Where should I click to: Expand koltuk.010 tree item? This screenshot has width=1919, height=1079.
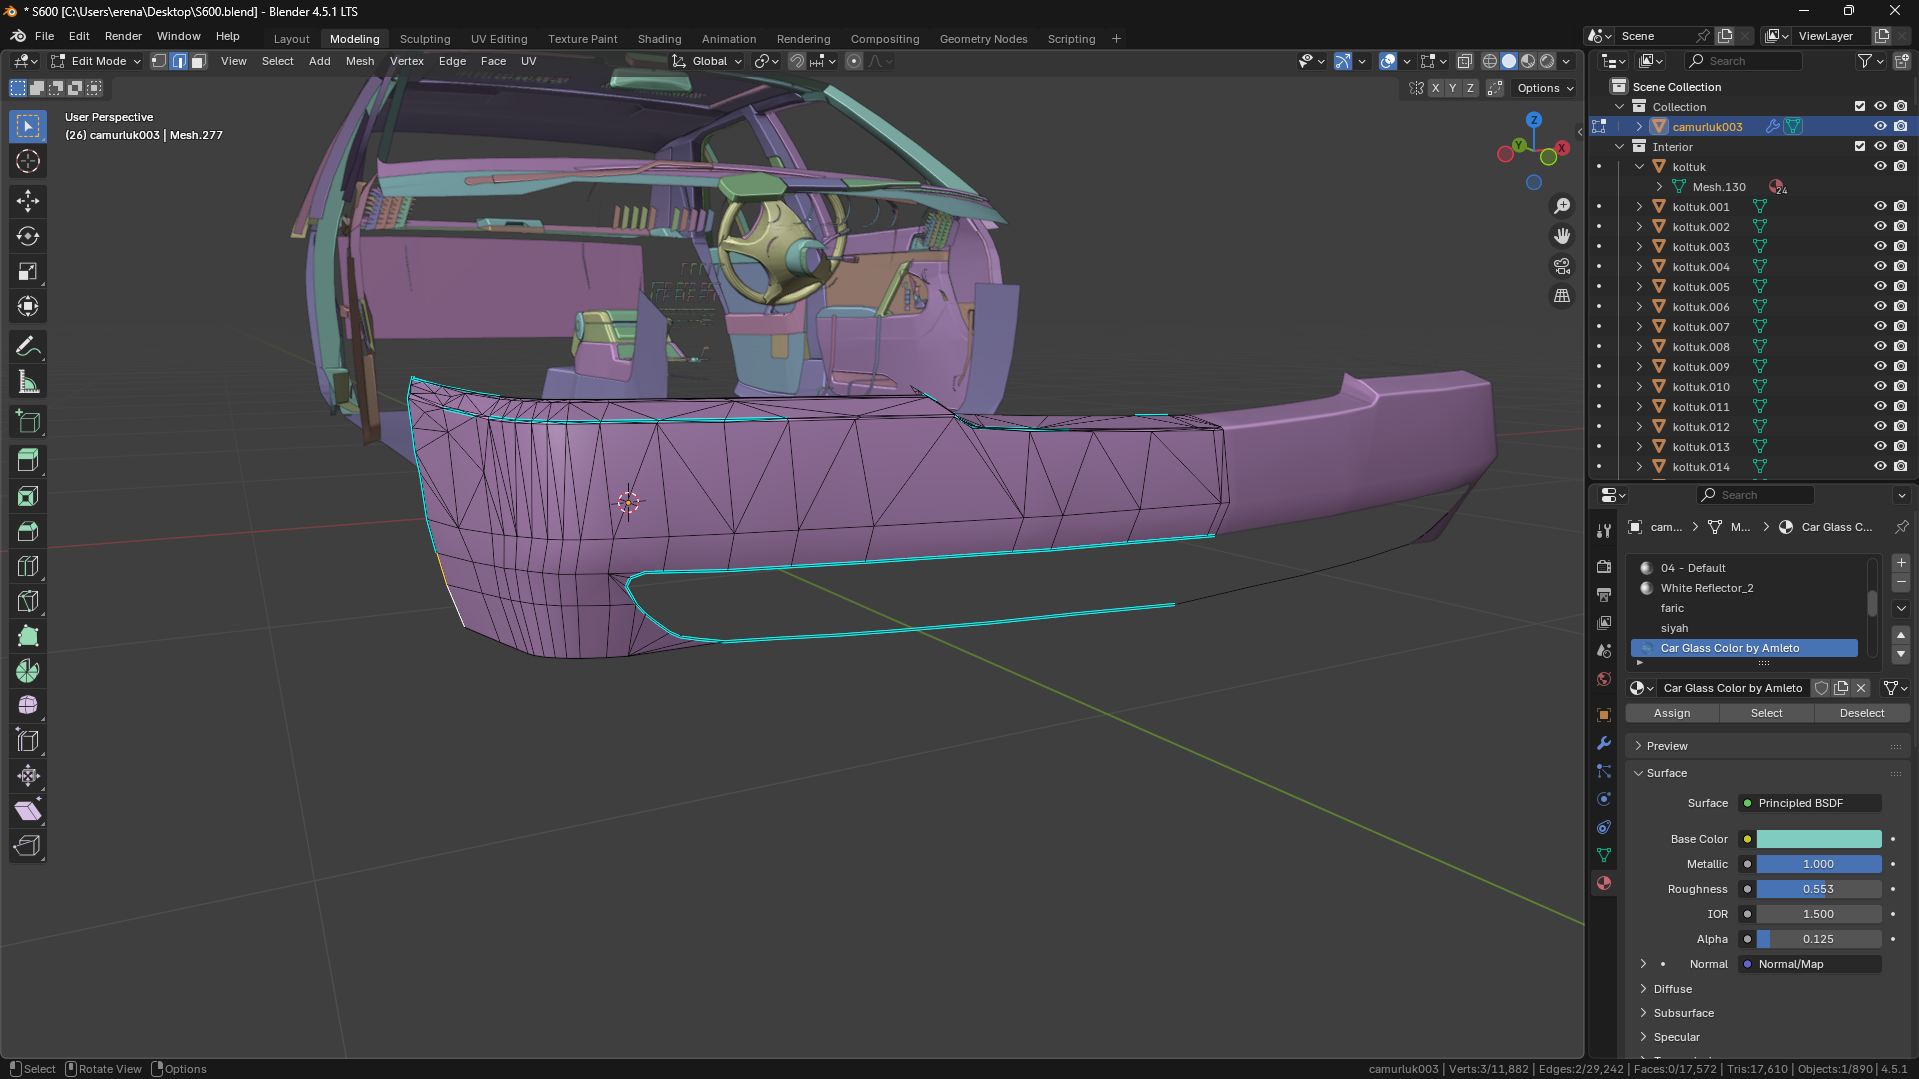tap(1639, 387)
